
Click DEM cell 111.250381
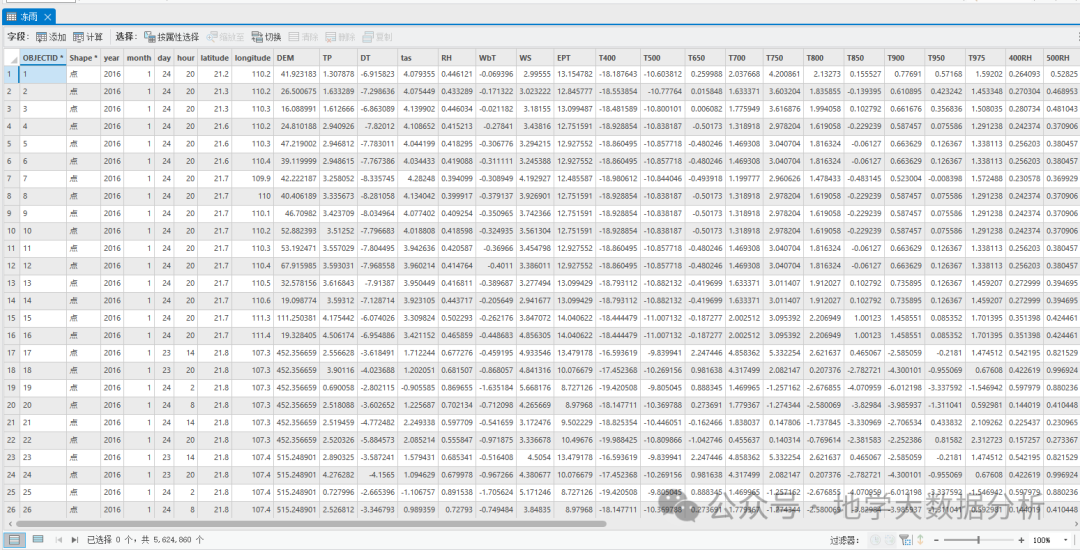296,317
